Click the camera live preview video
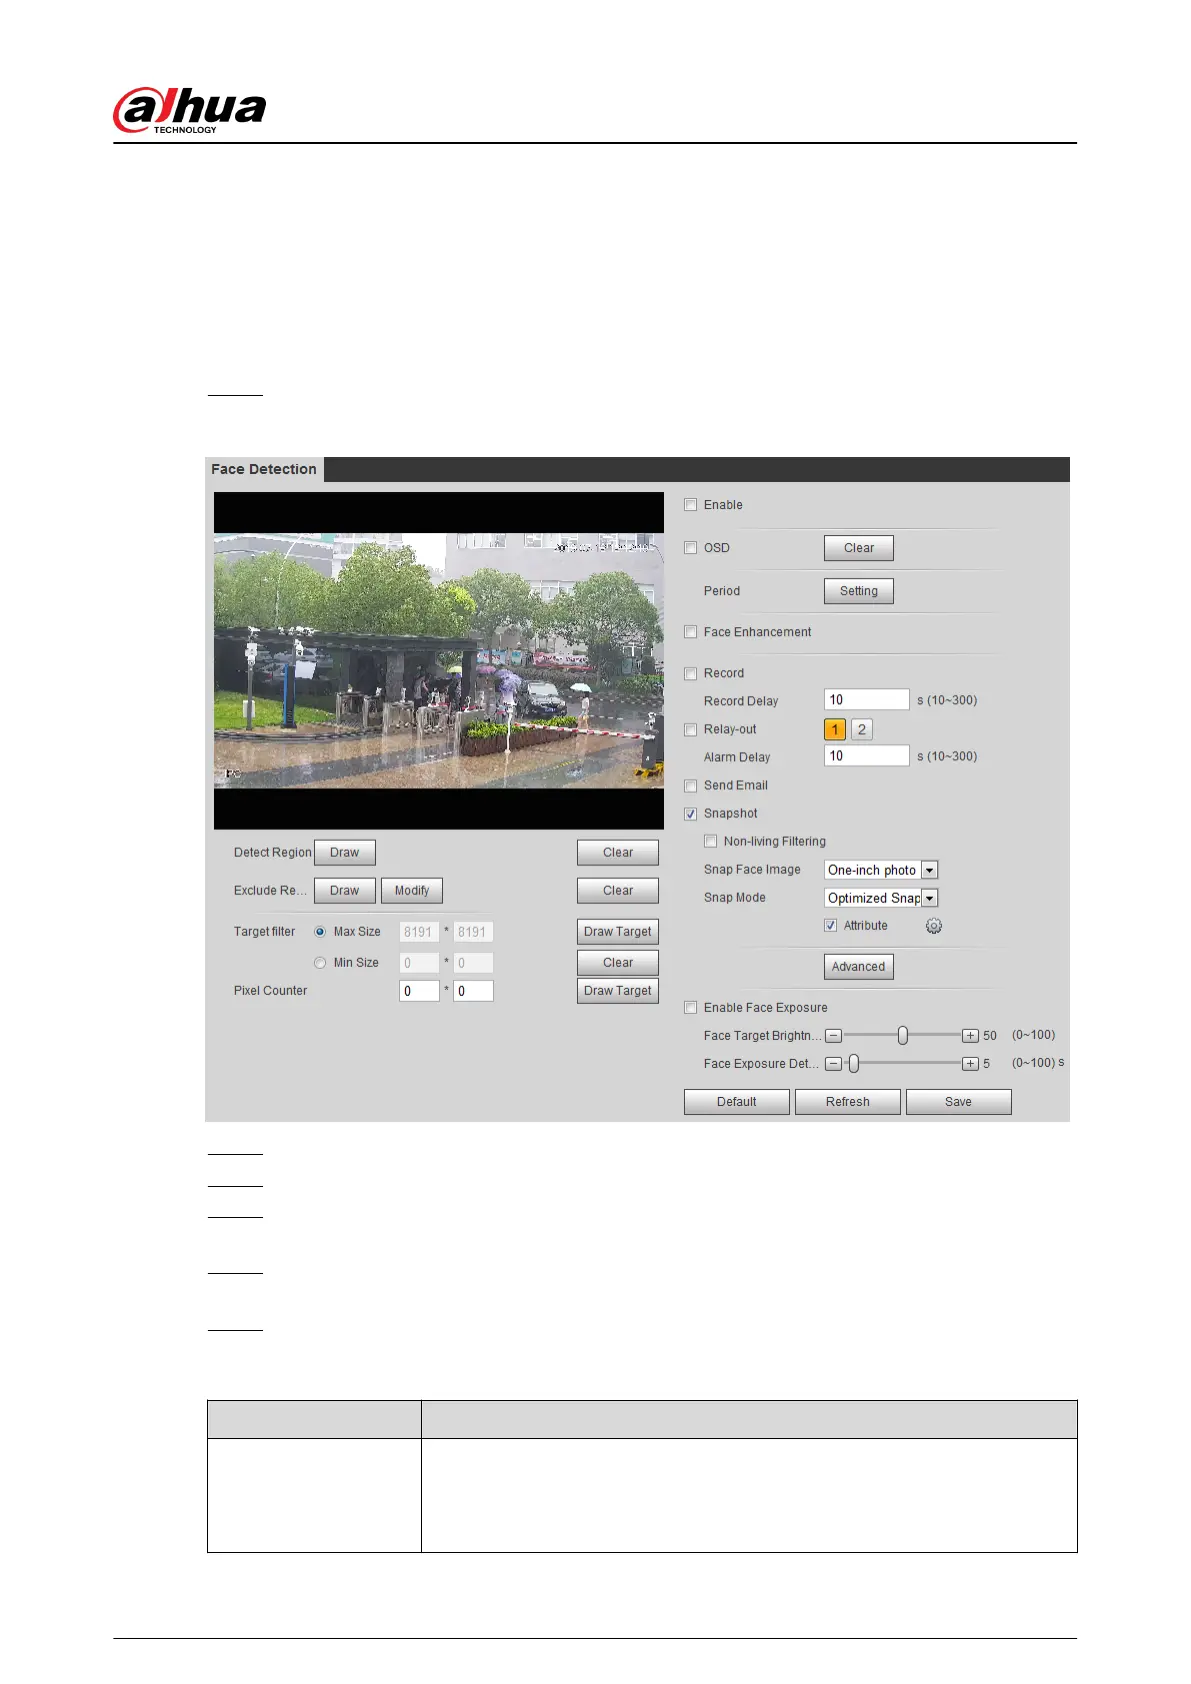This screenshot has width=1191, height=1684. 439,661
